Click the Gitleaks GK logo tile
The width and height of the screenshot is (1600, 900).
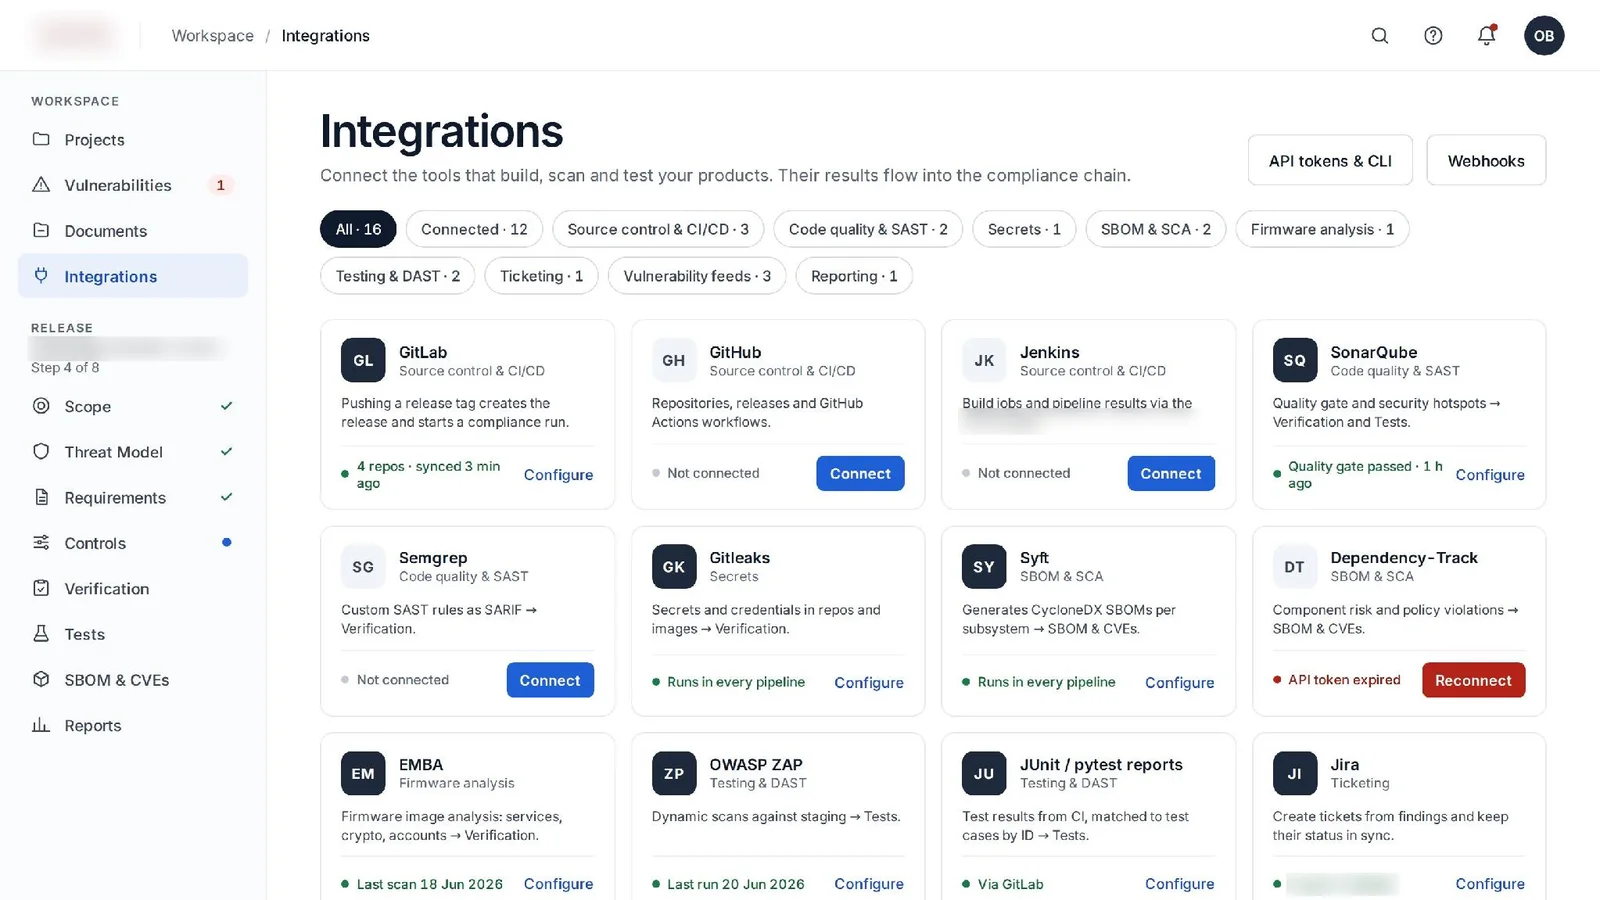674,567
